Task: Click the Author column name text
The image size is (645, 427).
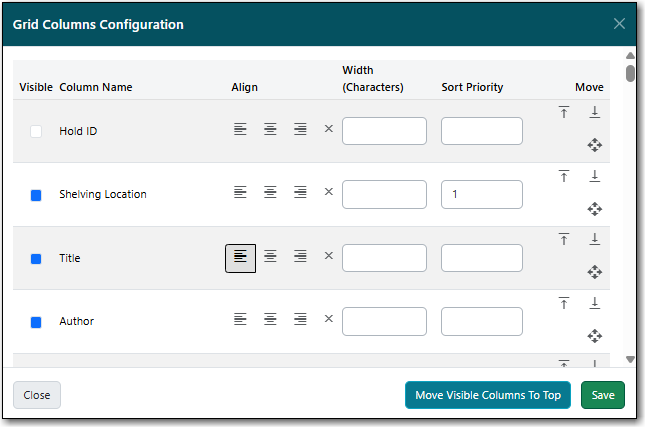Action: coord(77,321)
